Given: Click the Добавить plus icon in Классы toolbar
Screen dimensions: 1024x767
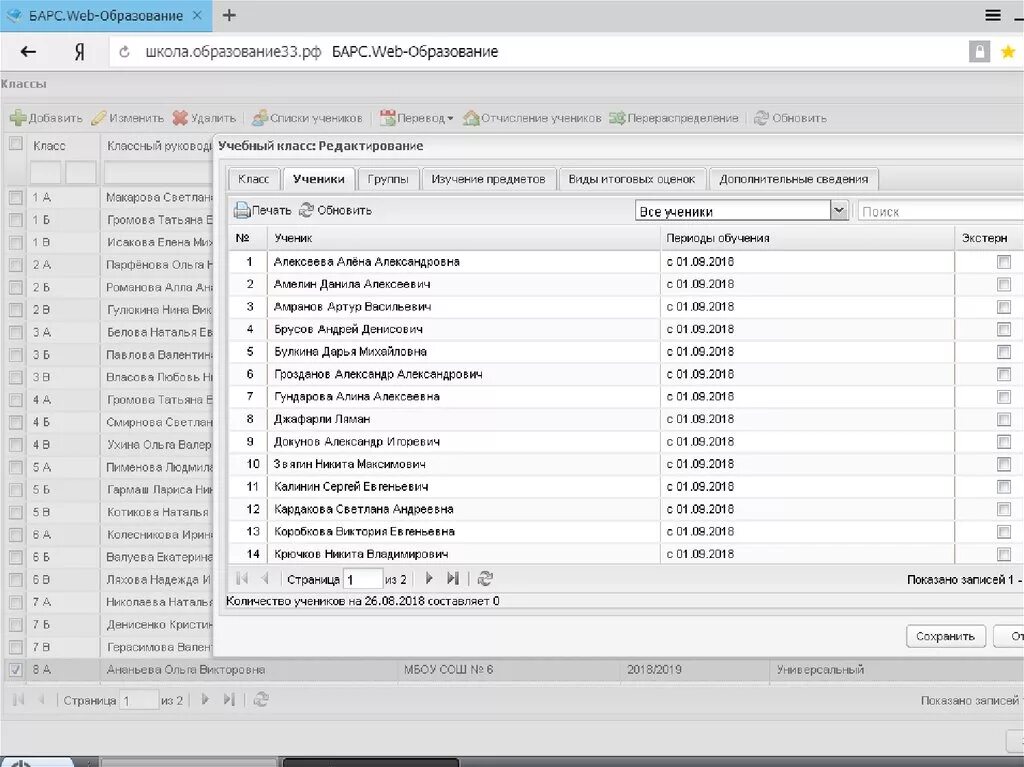Looking at the screenshot, I should point(18,118).
